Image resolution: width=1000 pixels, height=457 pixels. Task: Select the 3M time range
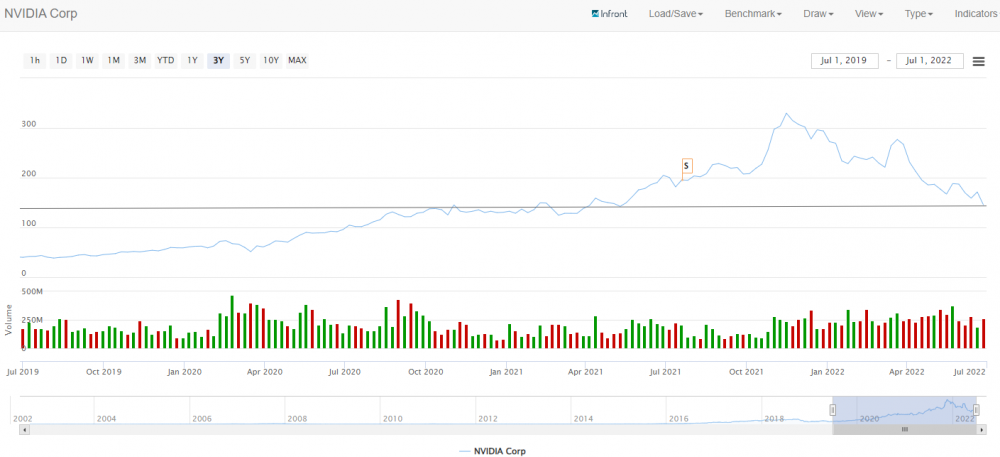140,61
